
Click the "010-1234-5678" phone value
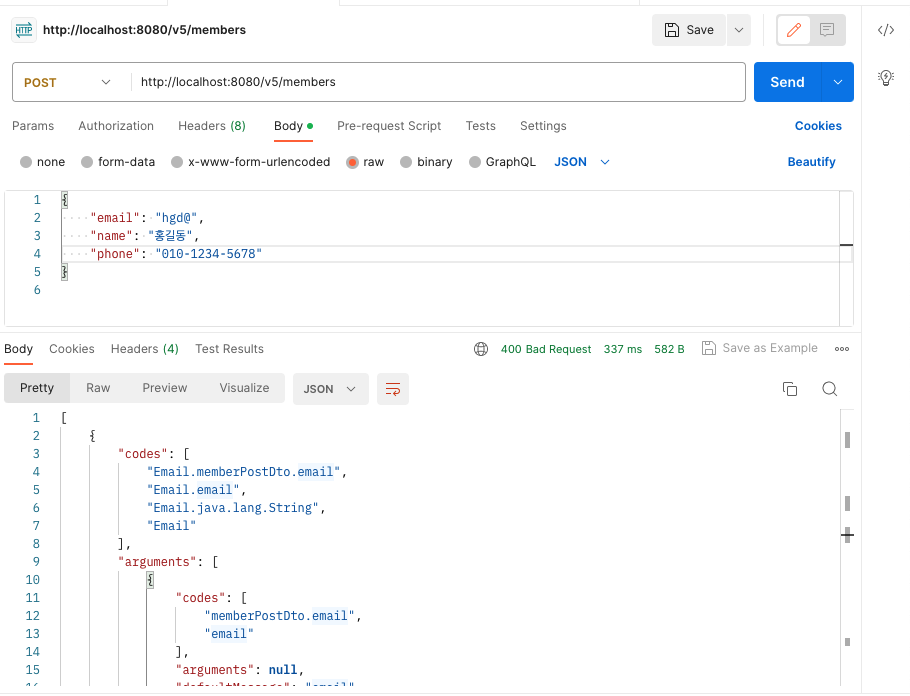pos(208,254)
